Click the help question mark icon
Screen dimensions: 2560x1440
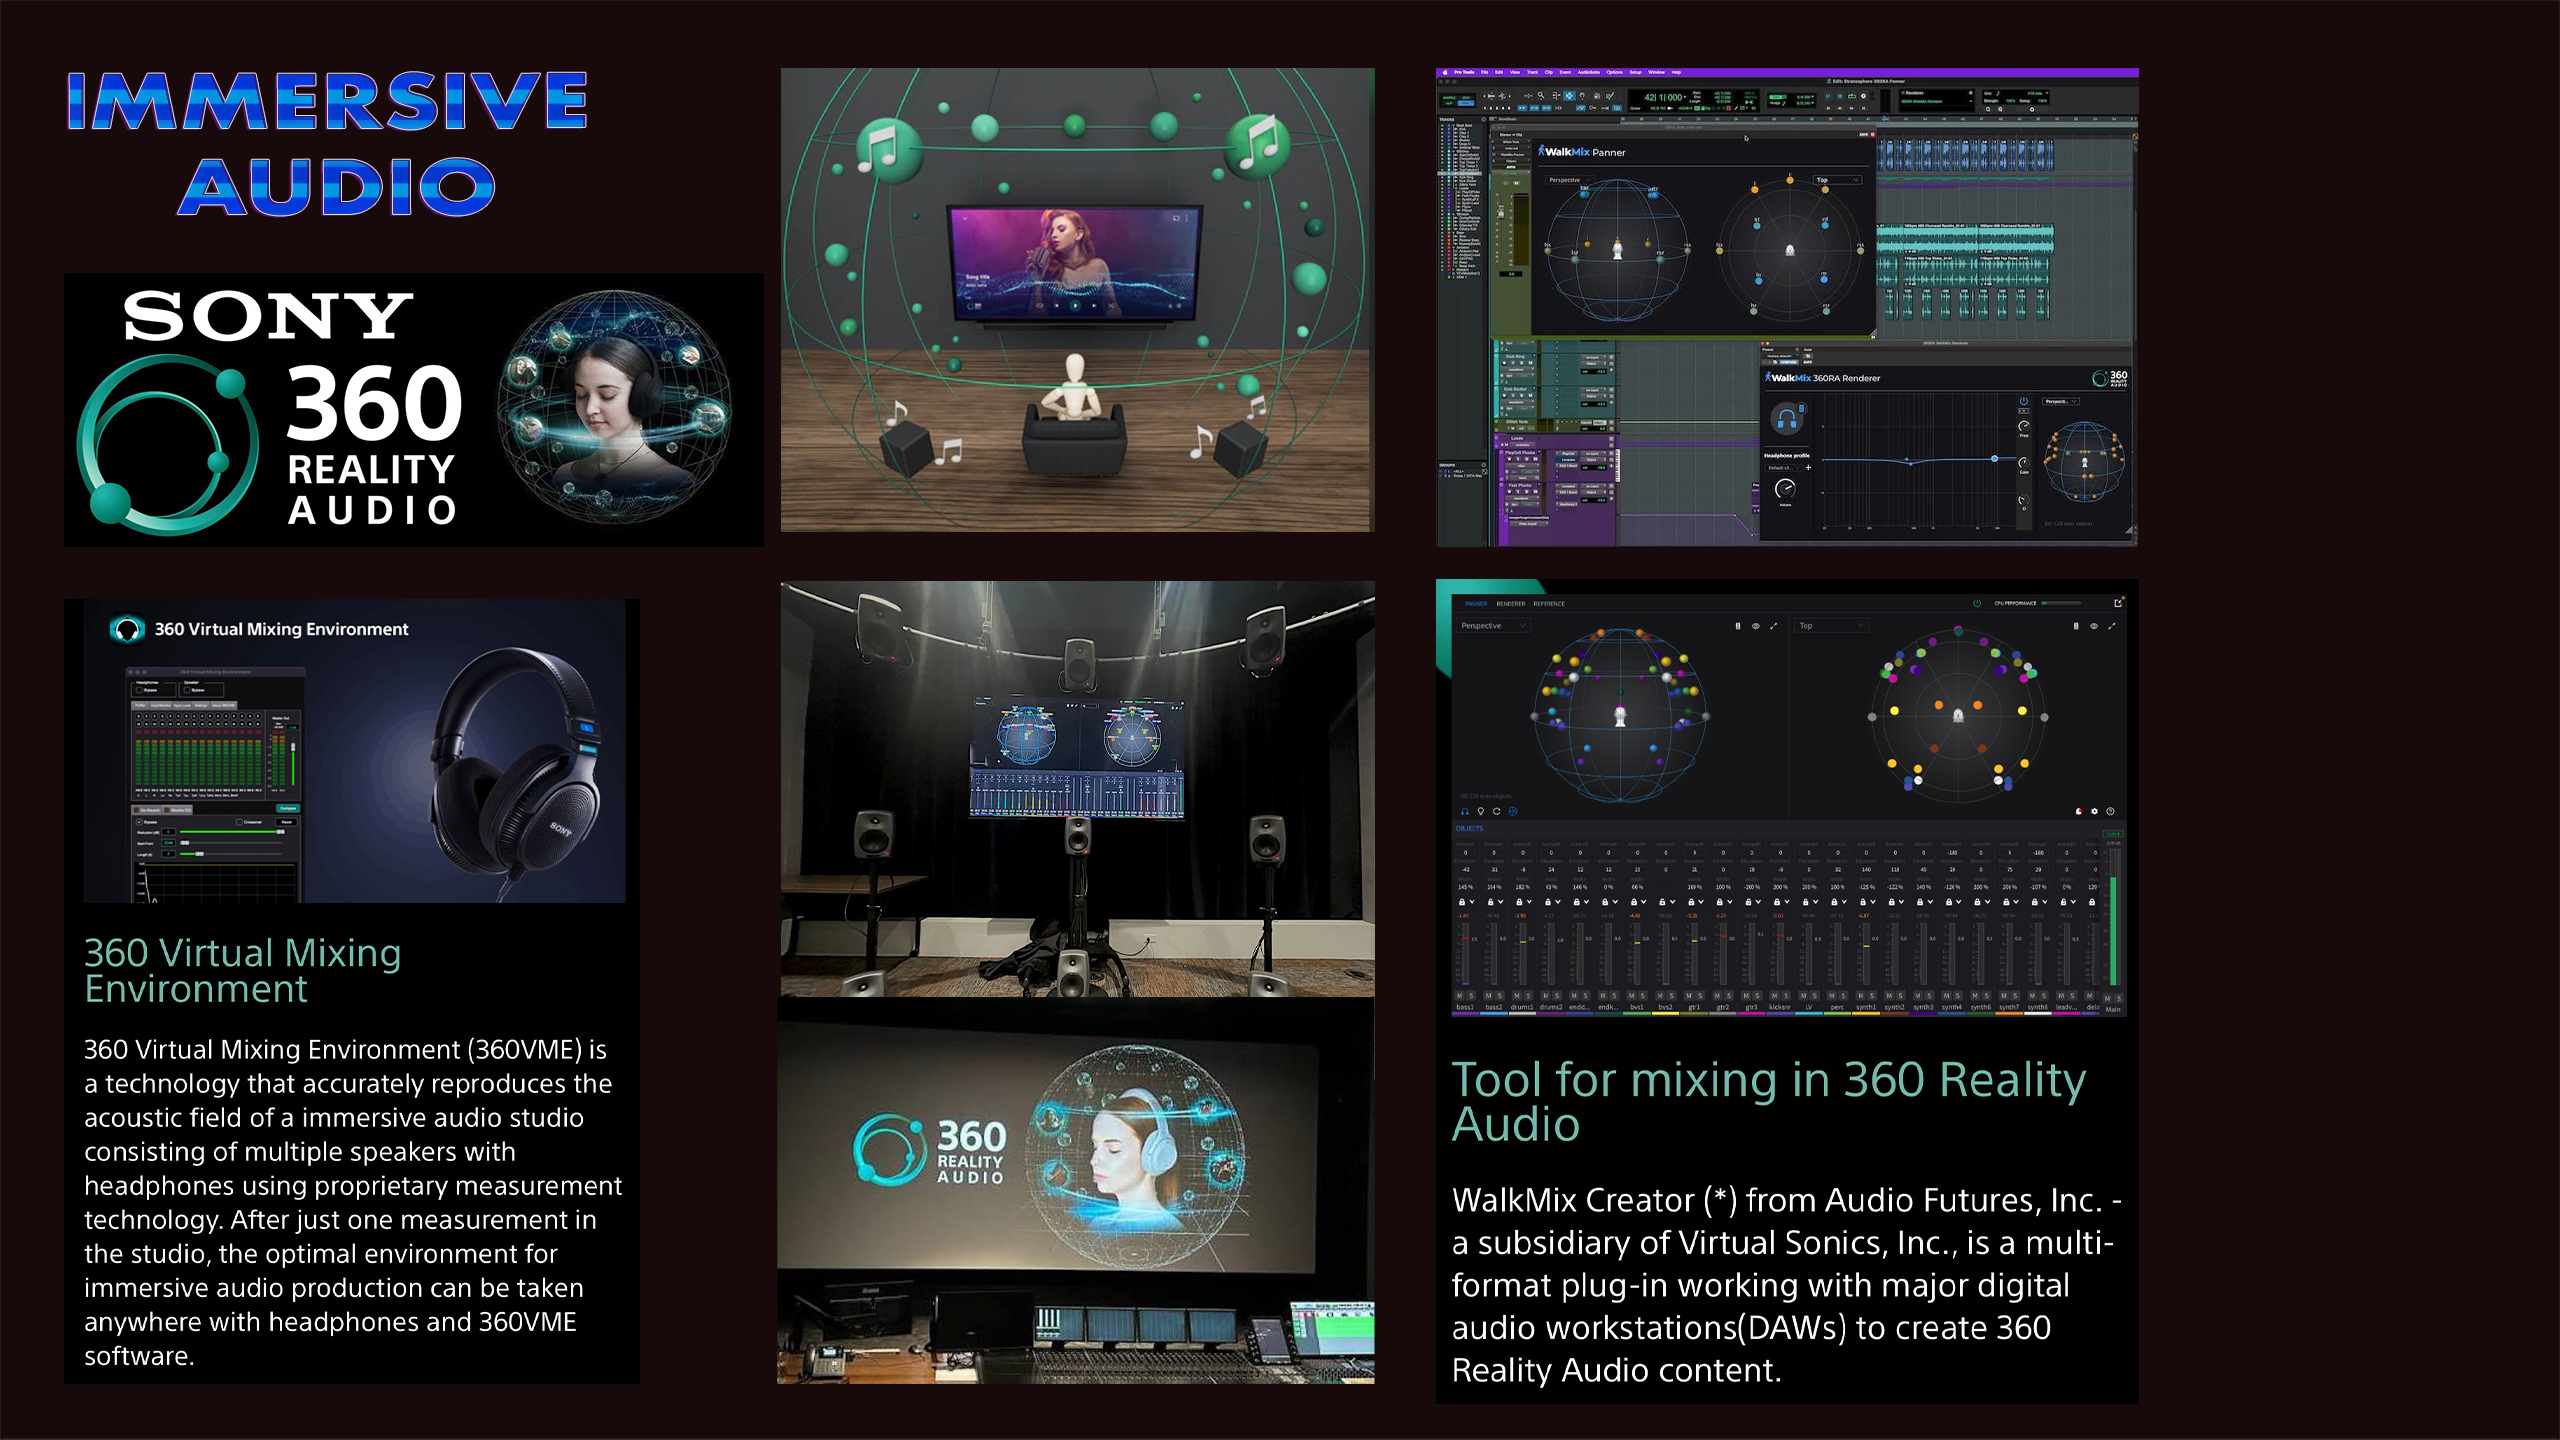coord(2111,811)
